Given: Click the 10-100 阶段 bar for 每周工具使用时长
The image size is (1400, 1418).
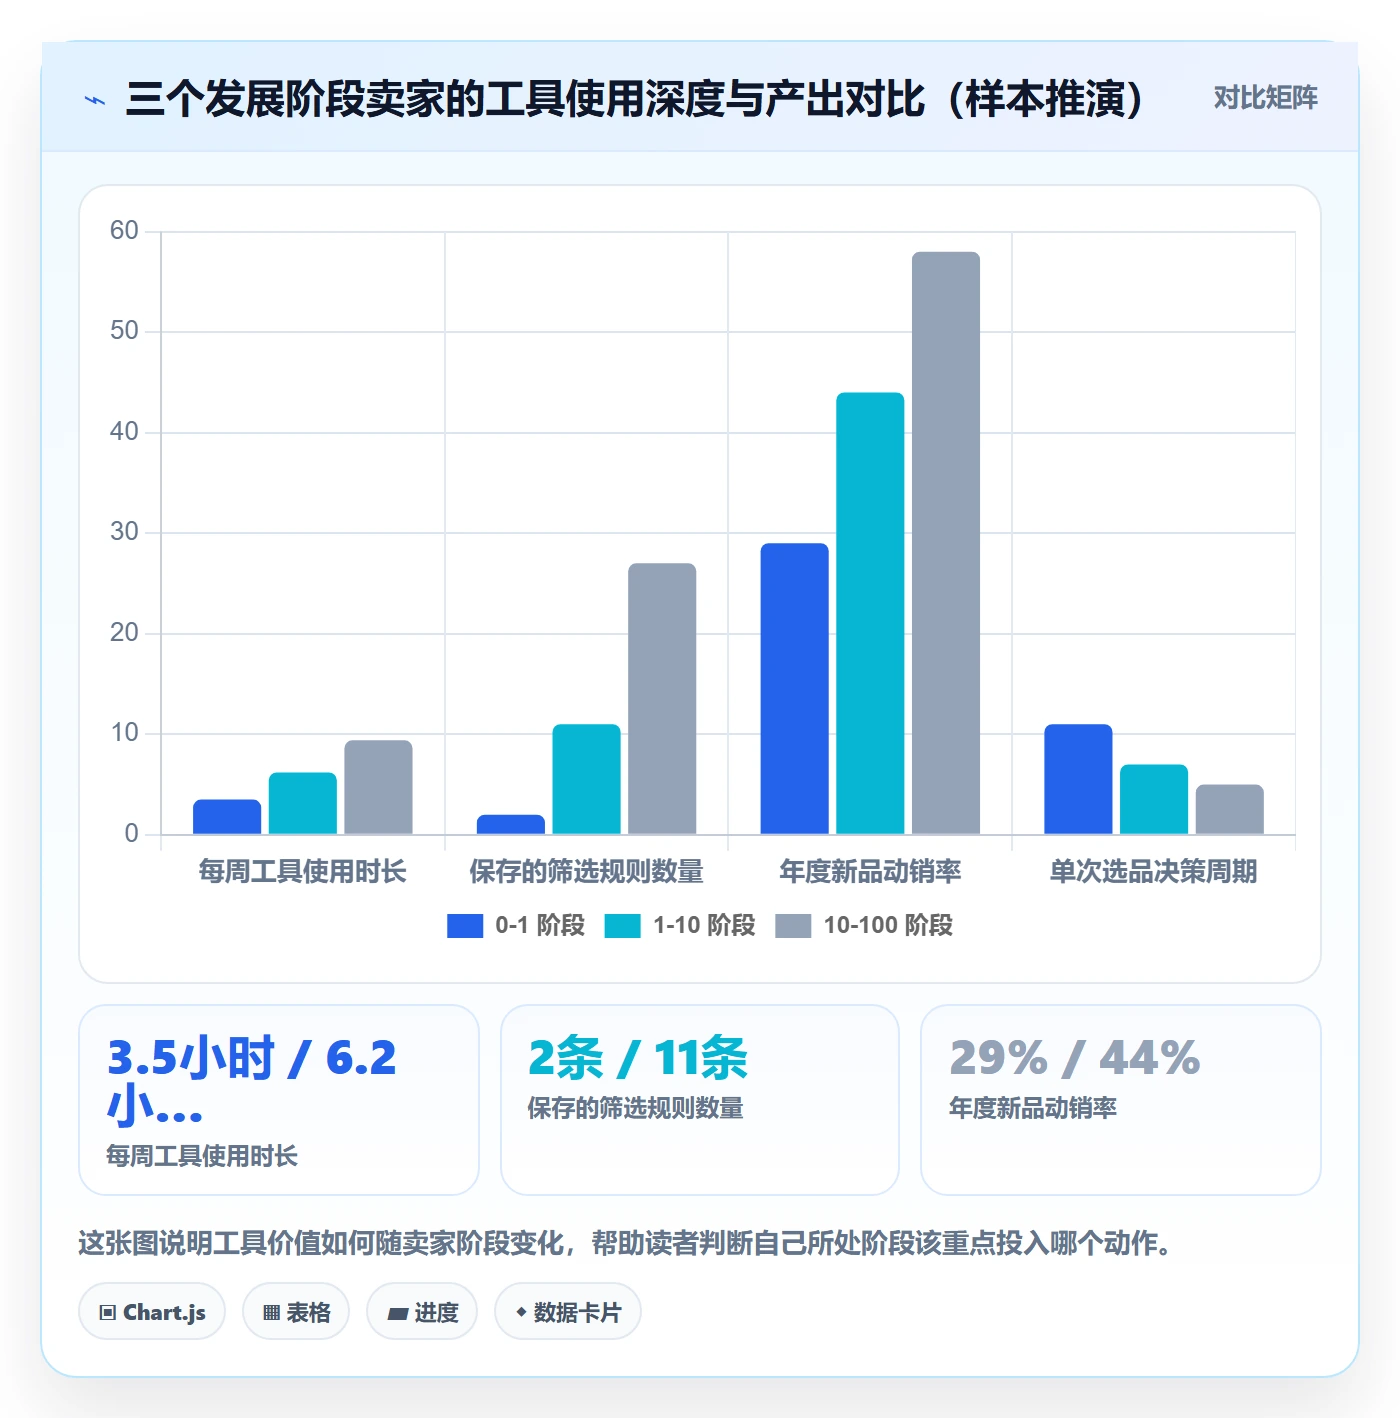Looking at the screenshot, I should (x=378, y=787).
